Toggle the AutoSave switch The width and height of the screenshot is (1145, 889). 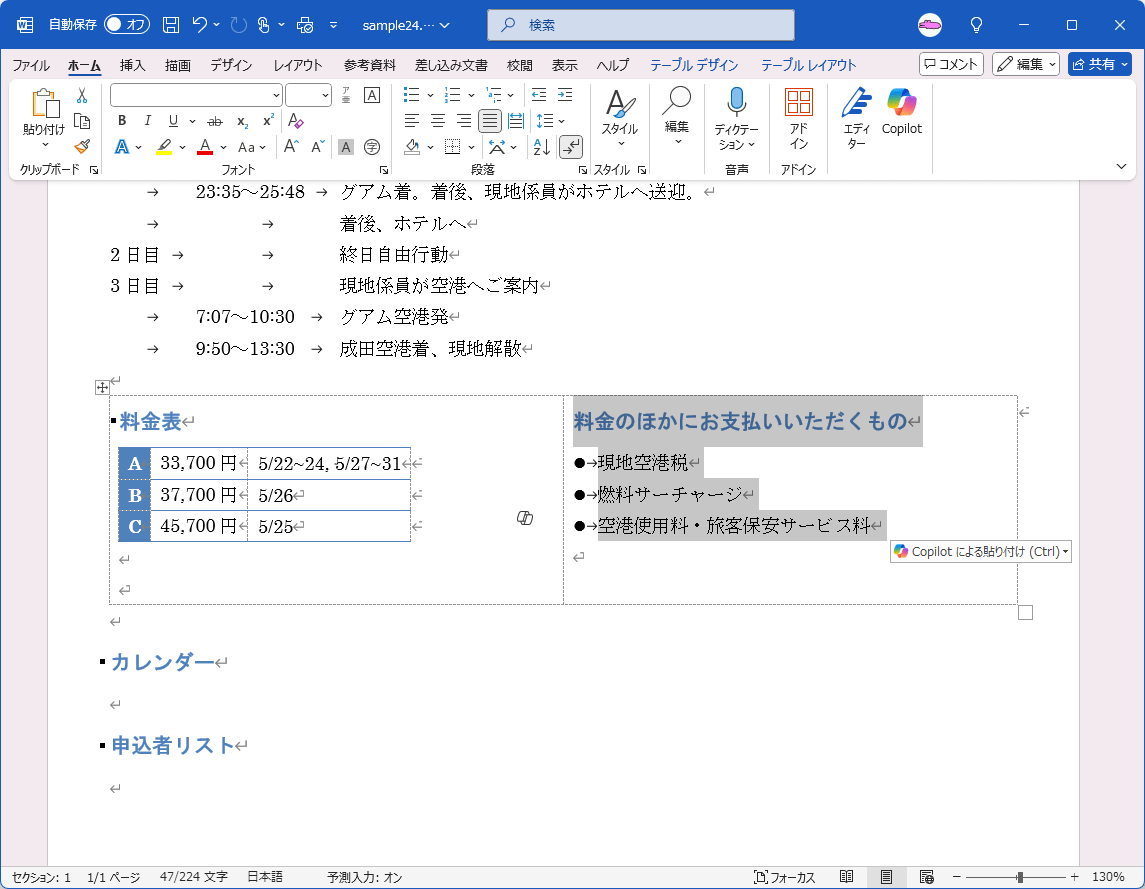126,24
